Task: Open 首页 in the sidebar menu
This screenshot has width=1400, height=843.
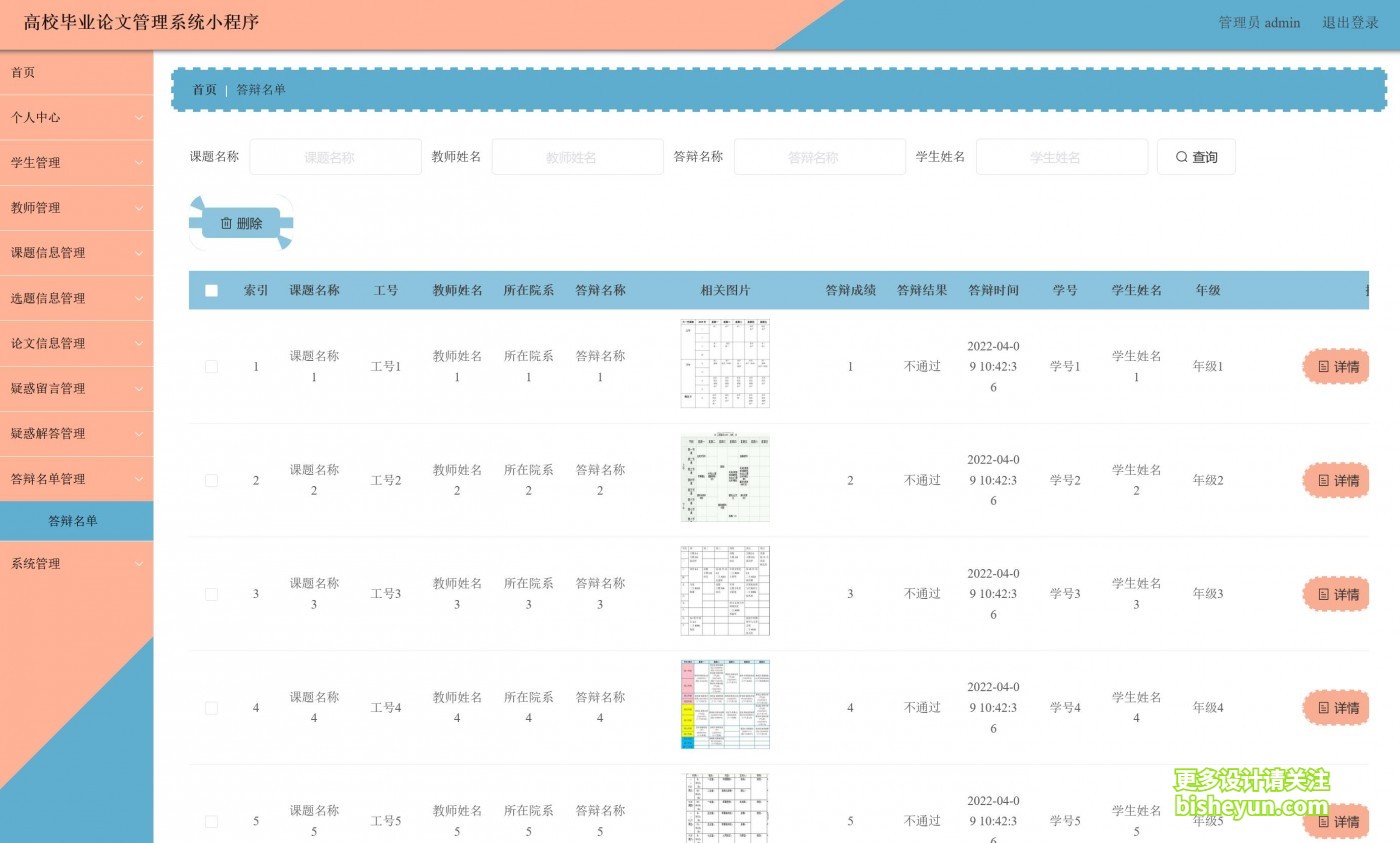Action: (77, 72)
